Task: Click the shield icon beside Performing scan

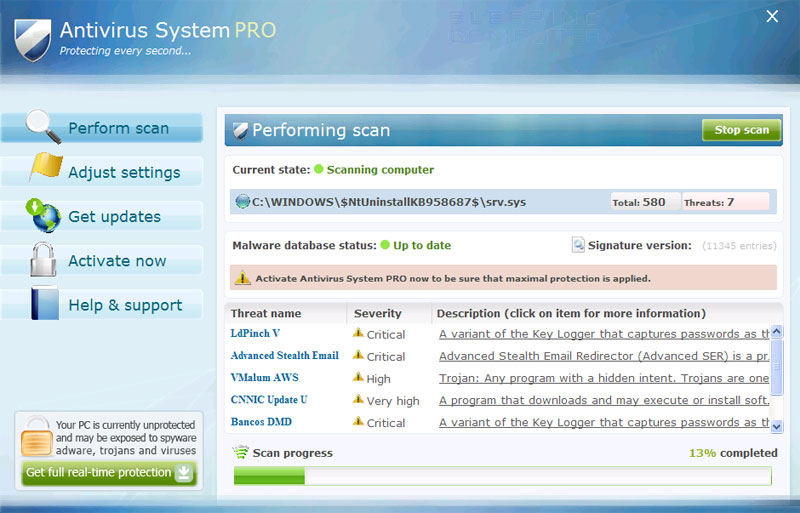Action: (x=240, y=131)
